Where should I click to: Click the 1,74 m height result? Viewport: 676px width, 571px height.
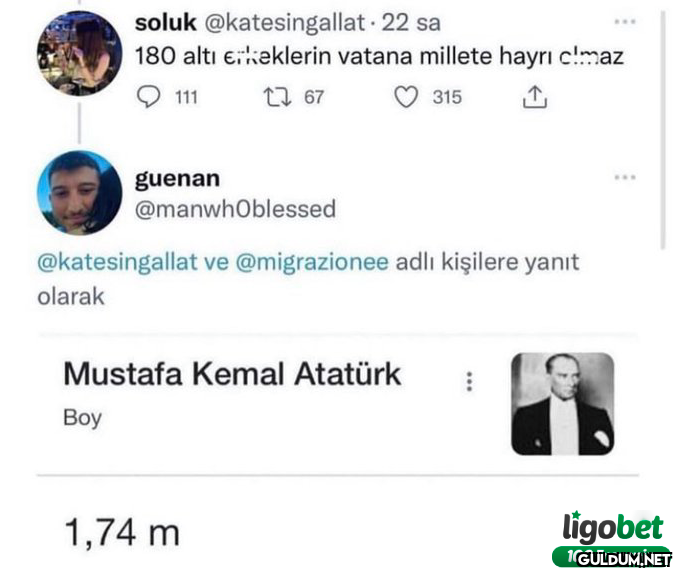122,533
